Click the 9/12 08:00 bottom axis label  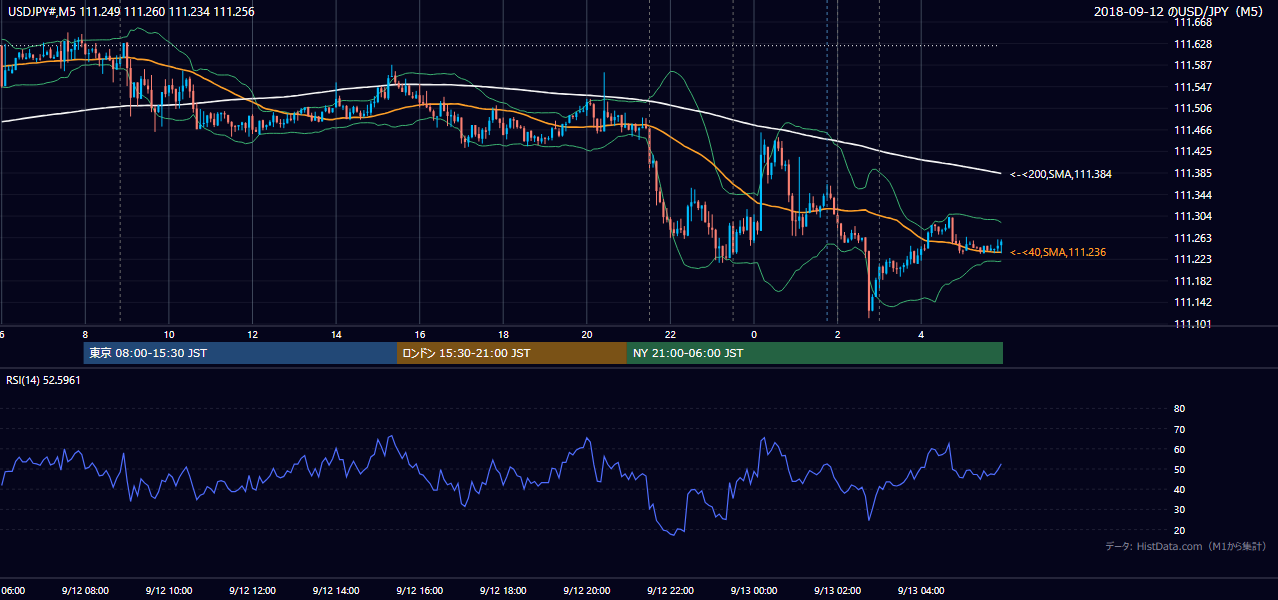tap(83, 590)
